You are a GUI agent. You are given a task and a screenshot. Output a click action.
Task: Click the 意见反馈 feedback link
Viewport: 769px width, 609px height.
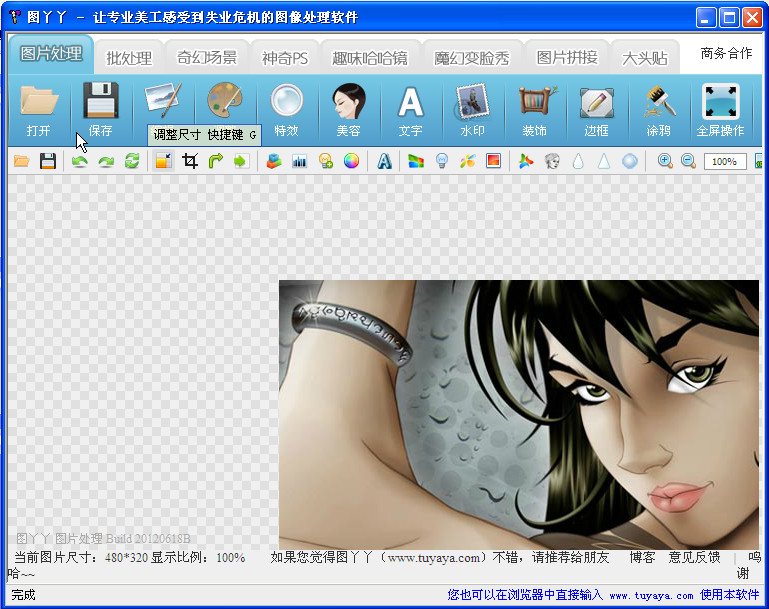tap(694, 558)
